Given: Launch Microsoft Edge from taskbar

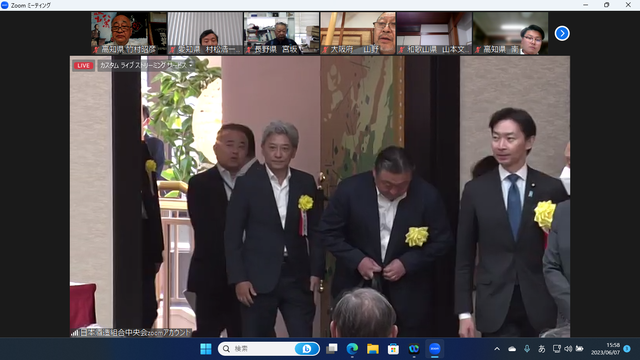Looking at the screenshot, I should pos(352,349).
